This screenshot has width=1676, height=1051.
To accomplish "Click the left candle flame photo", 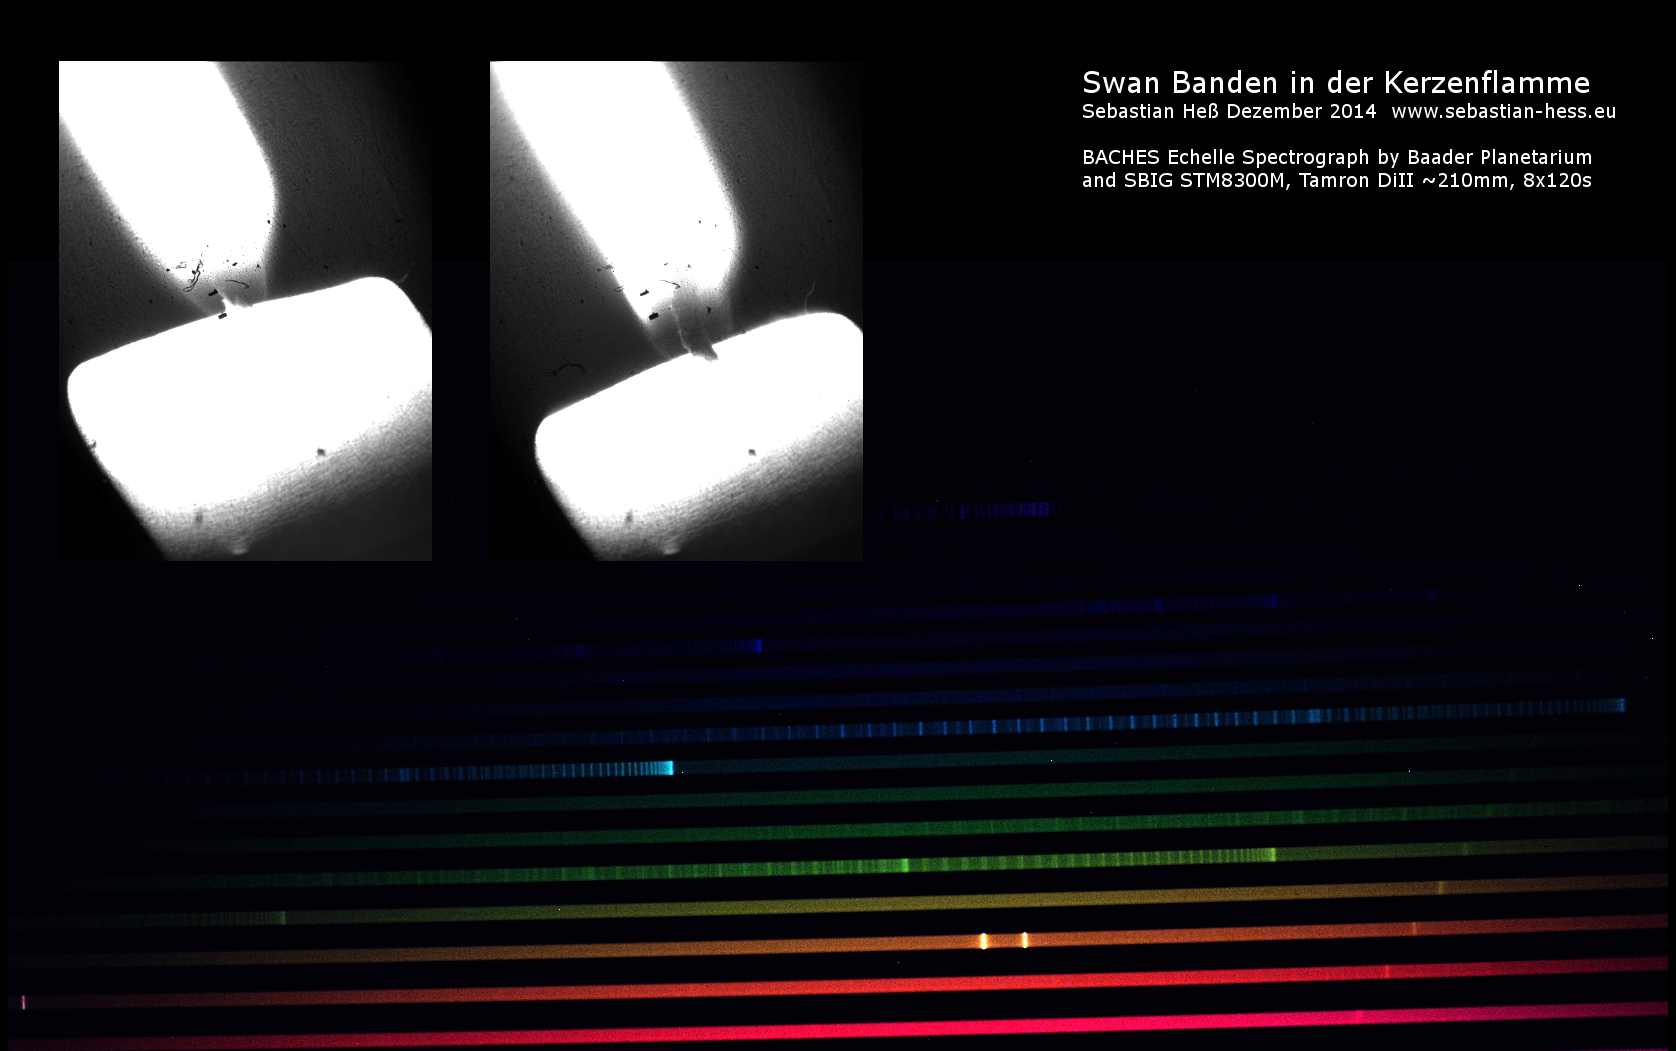I will [245, 310].
